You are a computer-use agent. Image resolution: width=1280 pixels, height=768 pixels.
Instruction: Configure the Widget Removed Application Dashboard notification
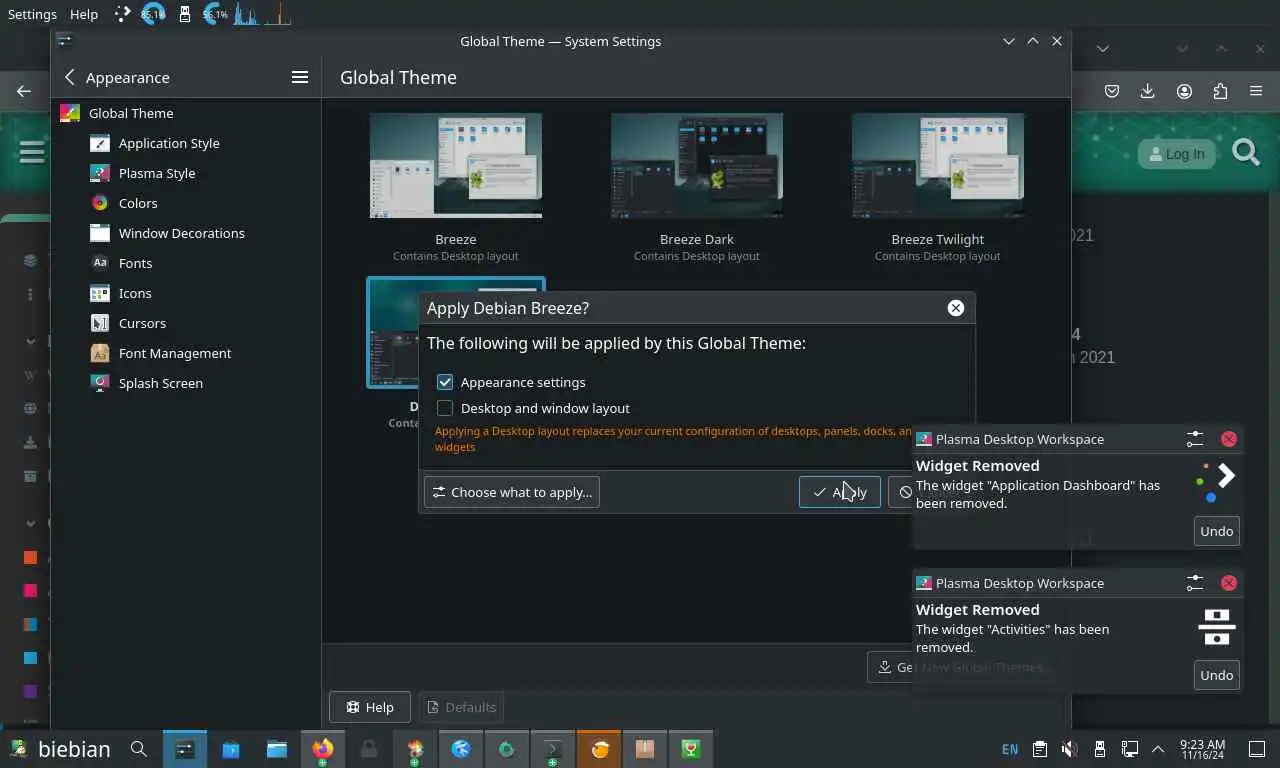click(x=1195, y=439)
